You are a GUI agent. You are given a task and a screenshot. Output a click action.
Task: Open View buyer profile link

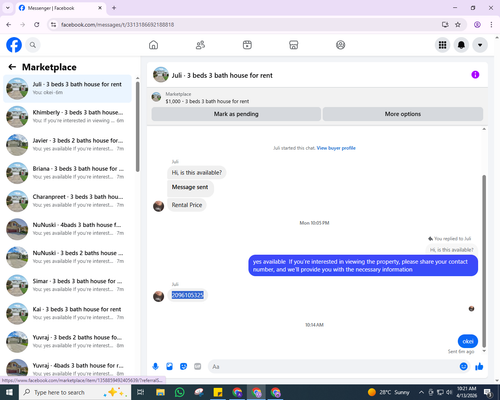(x=336, y=148)
